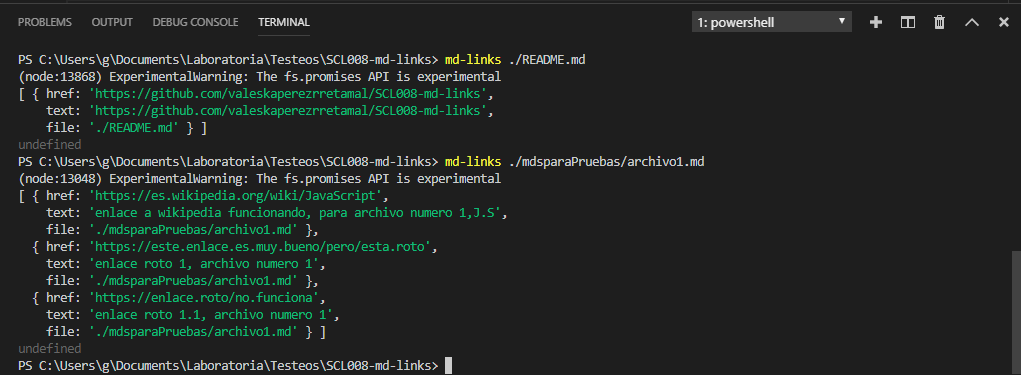Close the terminal panel
This screenshot has width=1021, height=375.
tap(1003, 22)
